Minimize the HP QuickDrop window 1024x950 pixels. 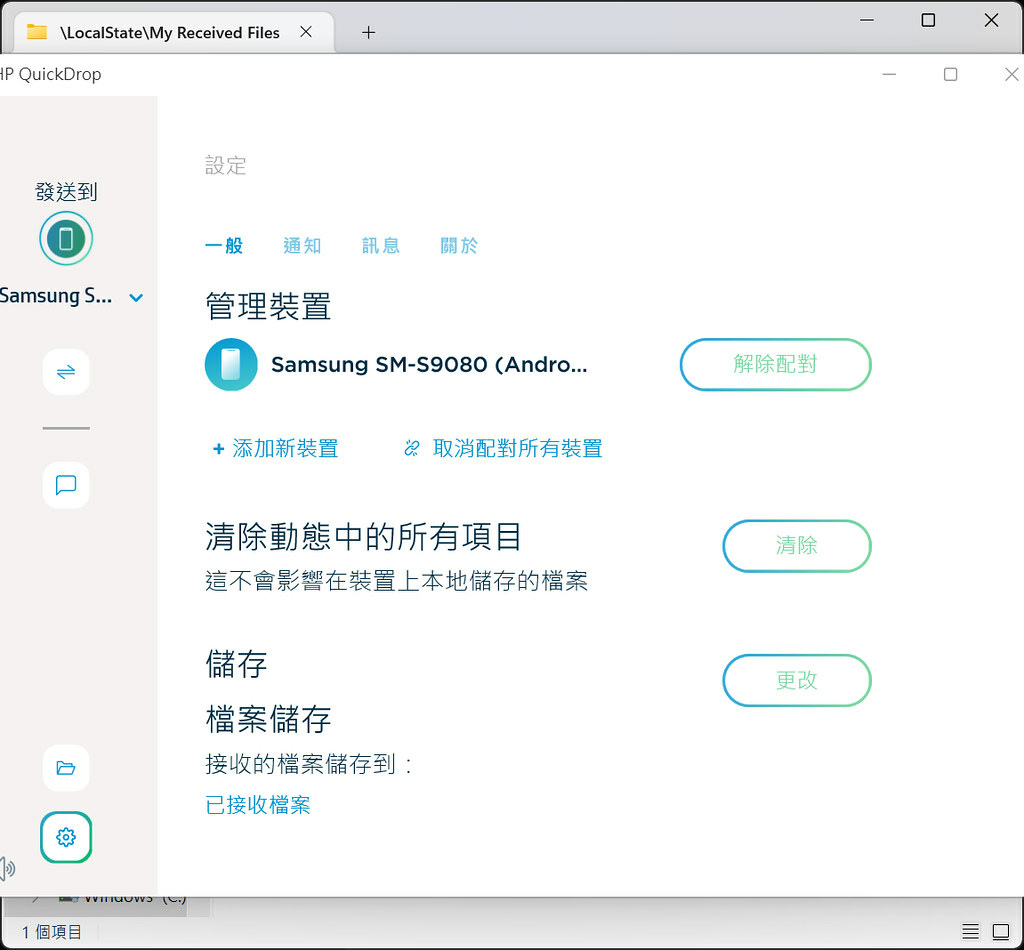(889, 74)
